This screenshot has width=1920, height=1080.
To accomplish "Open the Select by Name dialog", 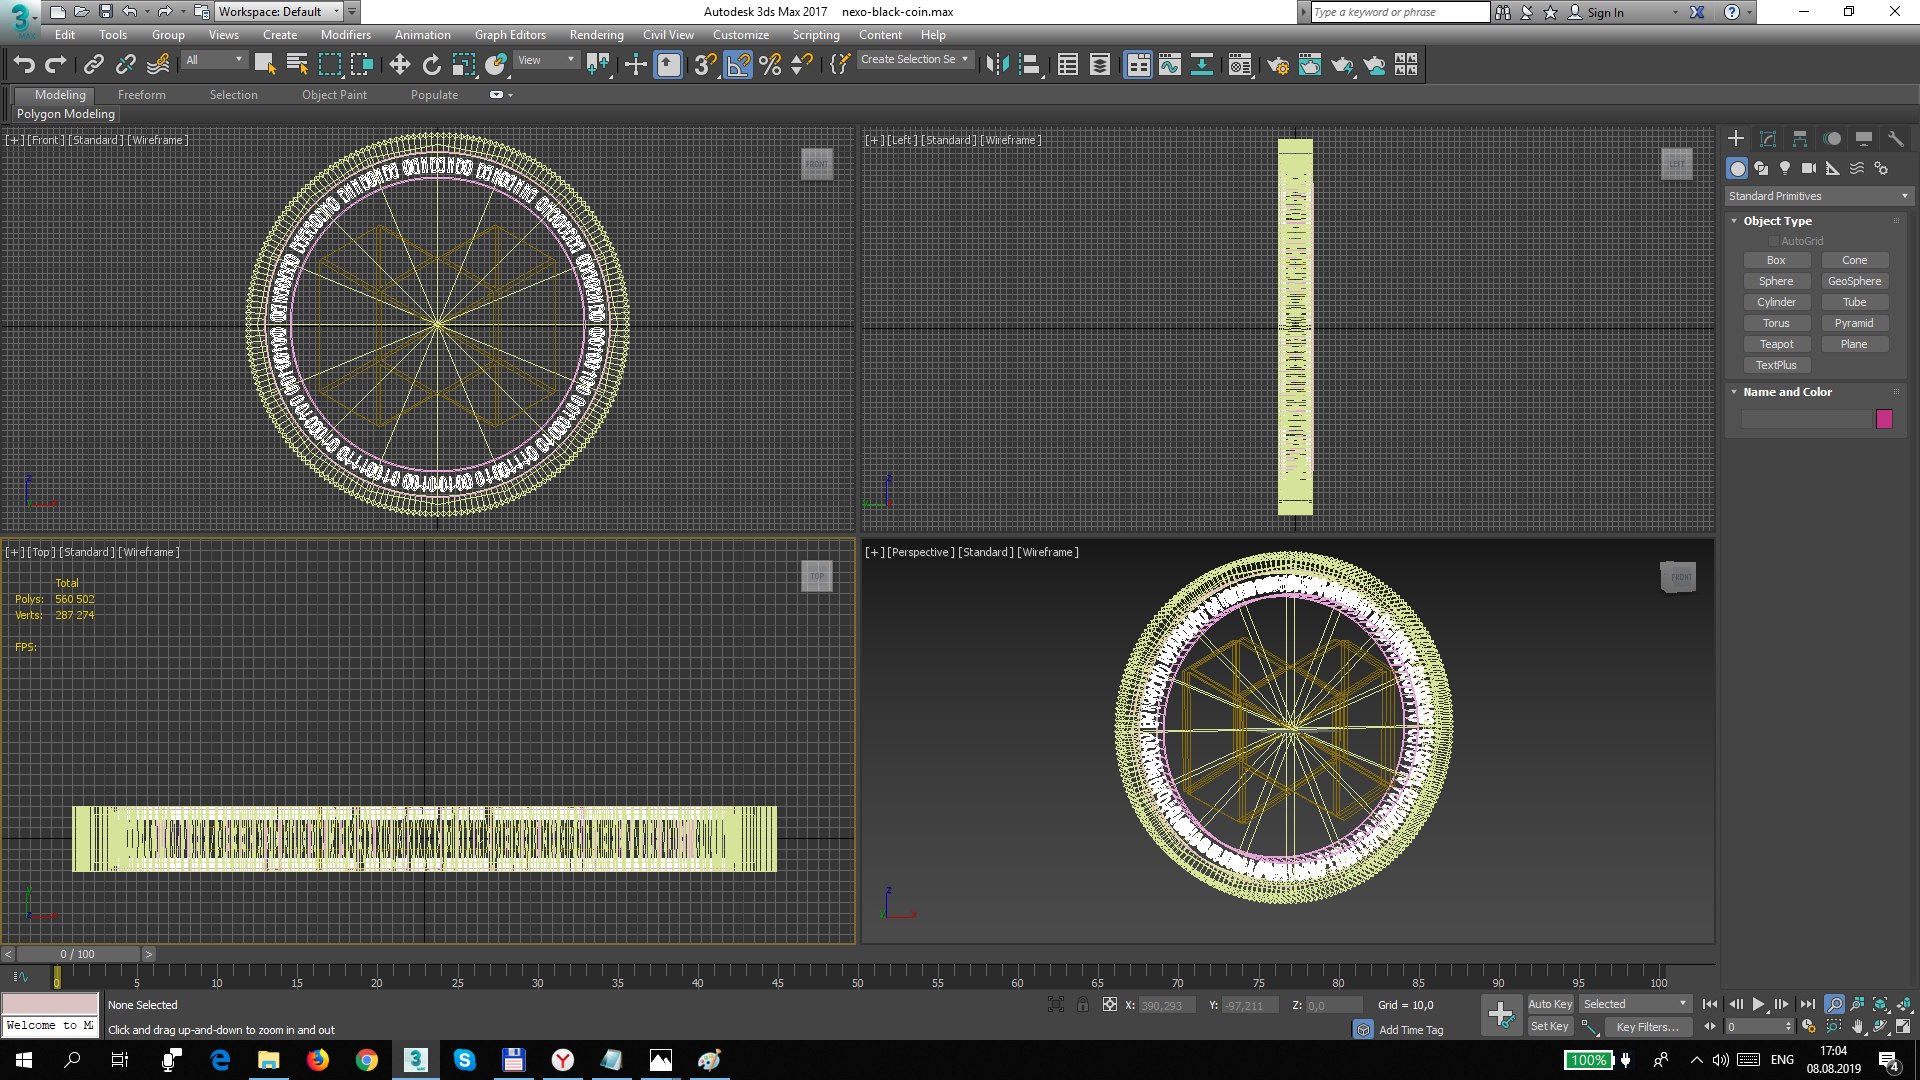I will pyautogui.click(x=297, y=65).
